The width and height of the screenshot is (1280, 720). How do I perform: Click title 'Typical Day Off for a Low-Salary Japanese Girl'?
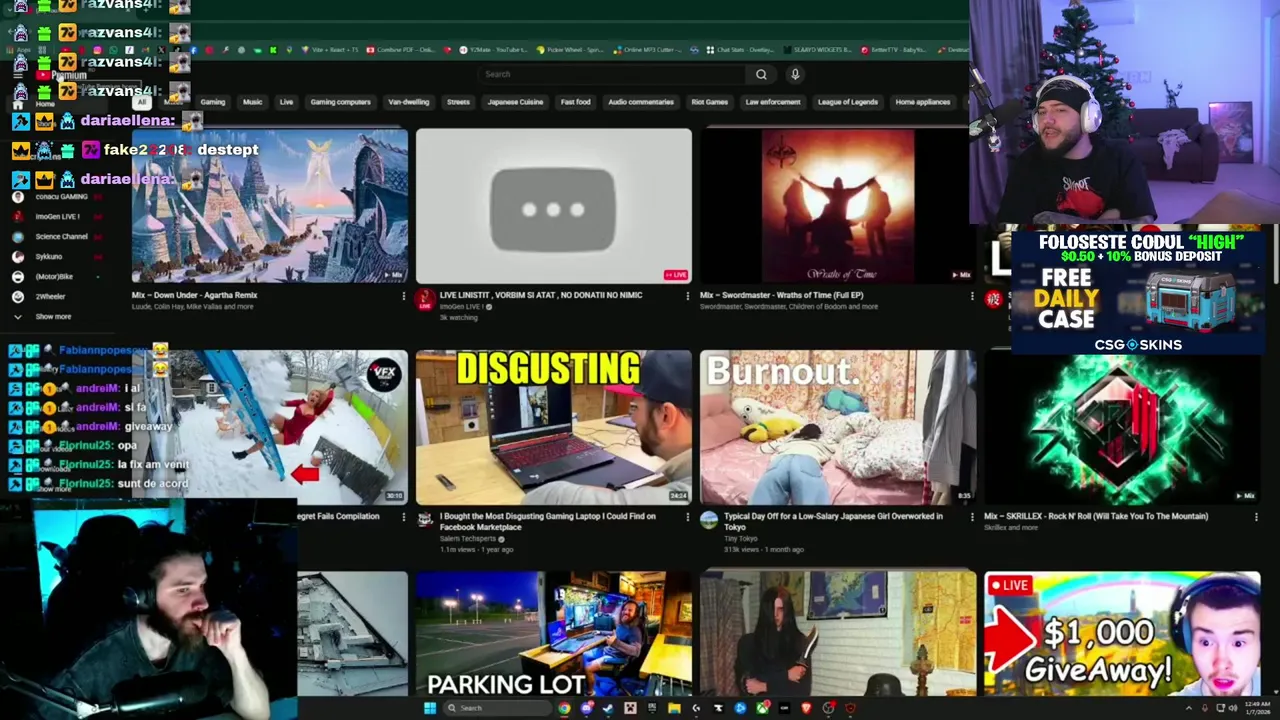833,522
